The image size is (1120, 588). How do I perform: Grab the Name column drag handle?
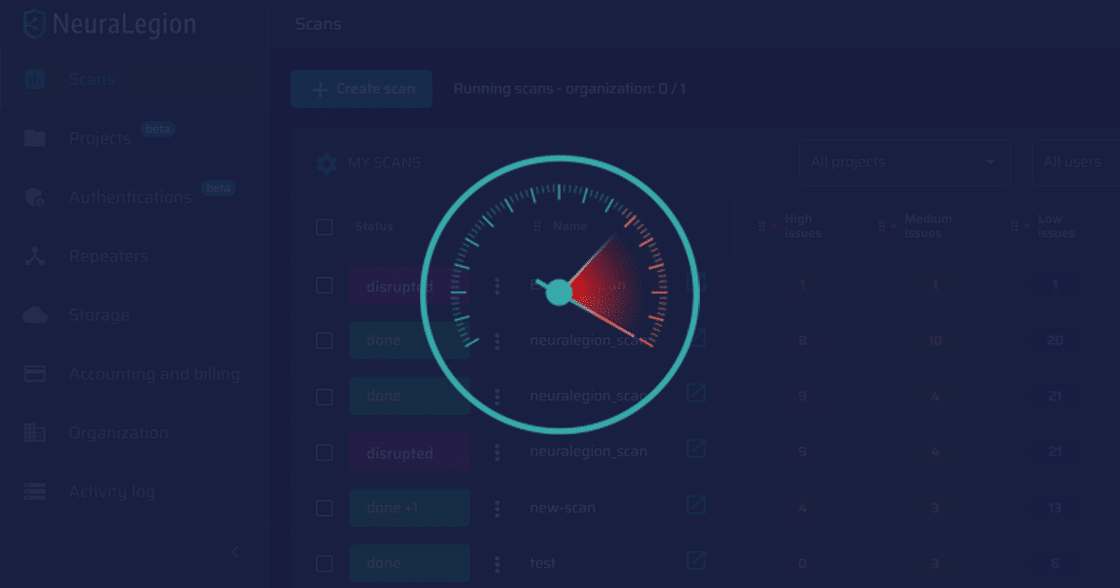[x=537, y=226]
